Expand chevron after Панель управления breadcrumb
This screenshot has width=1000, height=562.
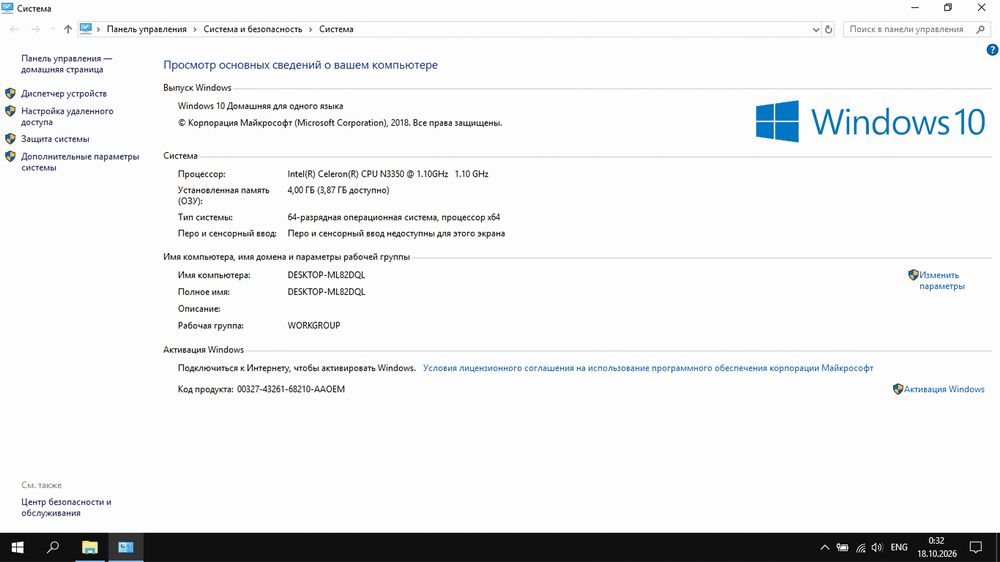(195, 29)
